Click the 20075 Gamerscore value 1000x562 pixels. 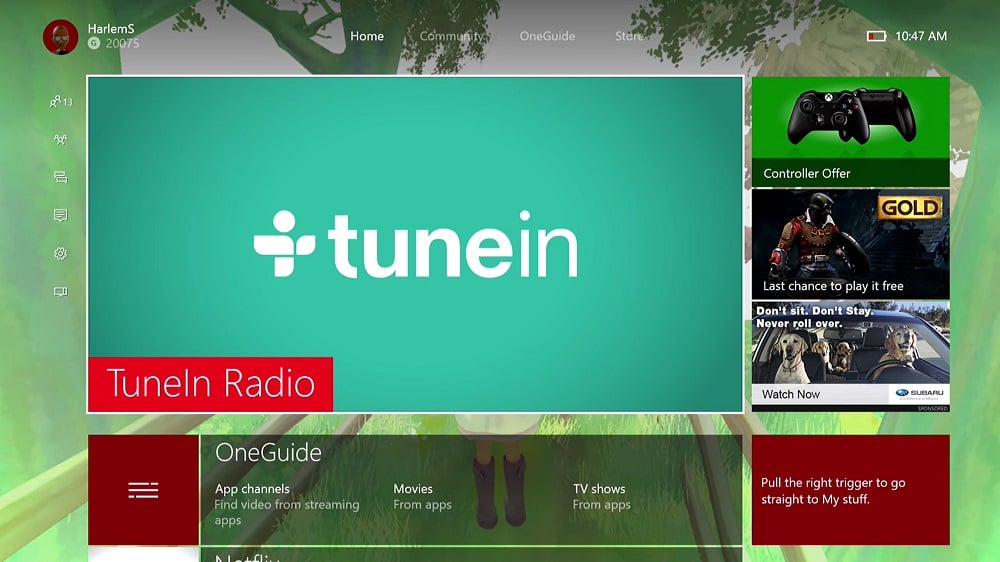(122, 43)
